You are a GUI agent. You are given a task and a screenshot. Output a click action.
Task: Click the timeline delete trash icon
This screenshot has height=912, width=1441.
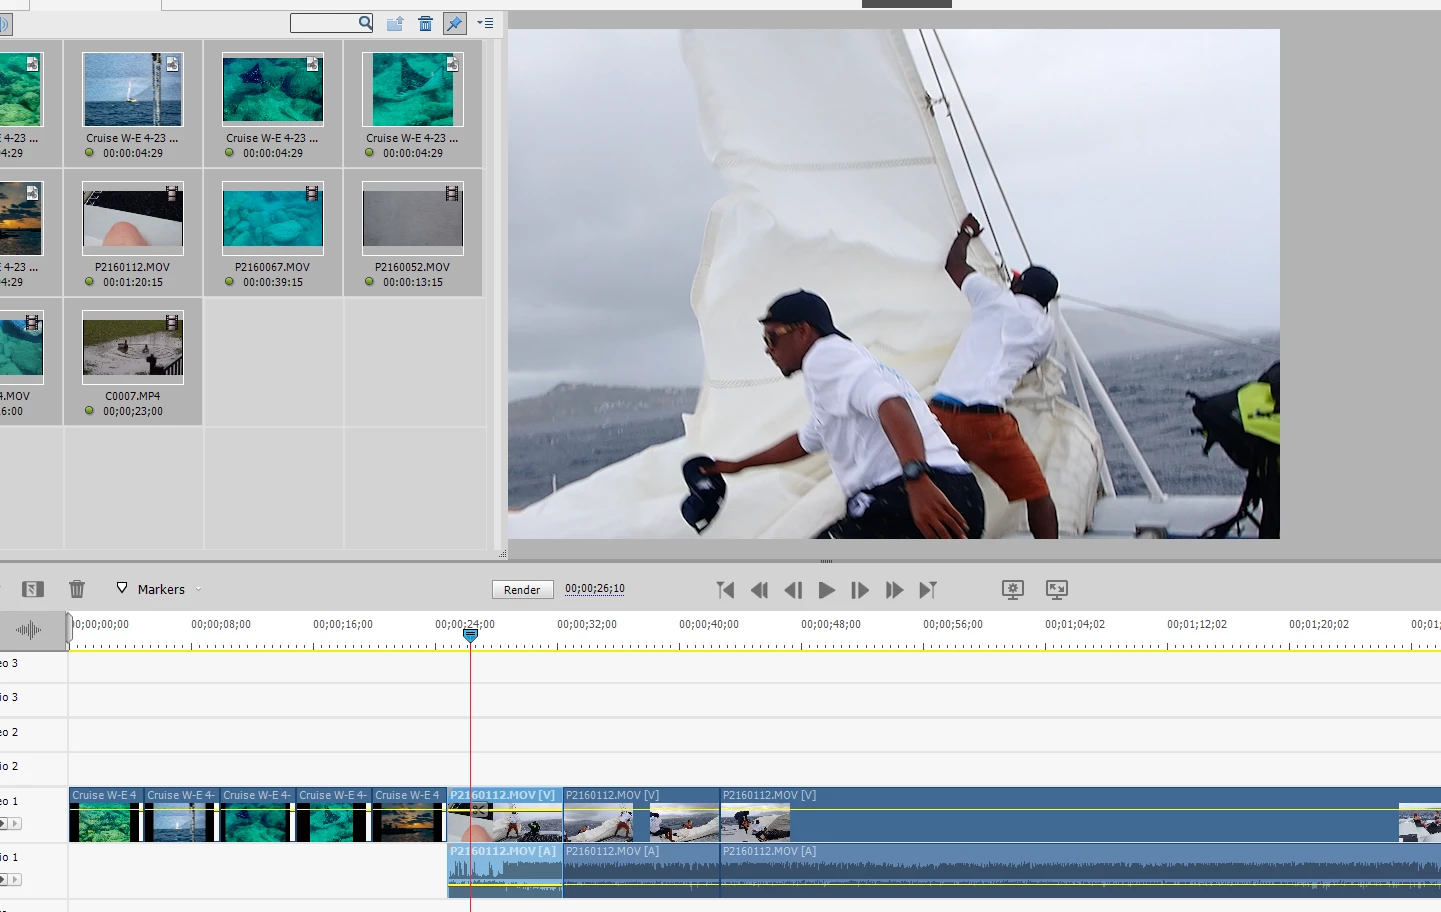[x=77, y=589]
